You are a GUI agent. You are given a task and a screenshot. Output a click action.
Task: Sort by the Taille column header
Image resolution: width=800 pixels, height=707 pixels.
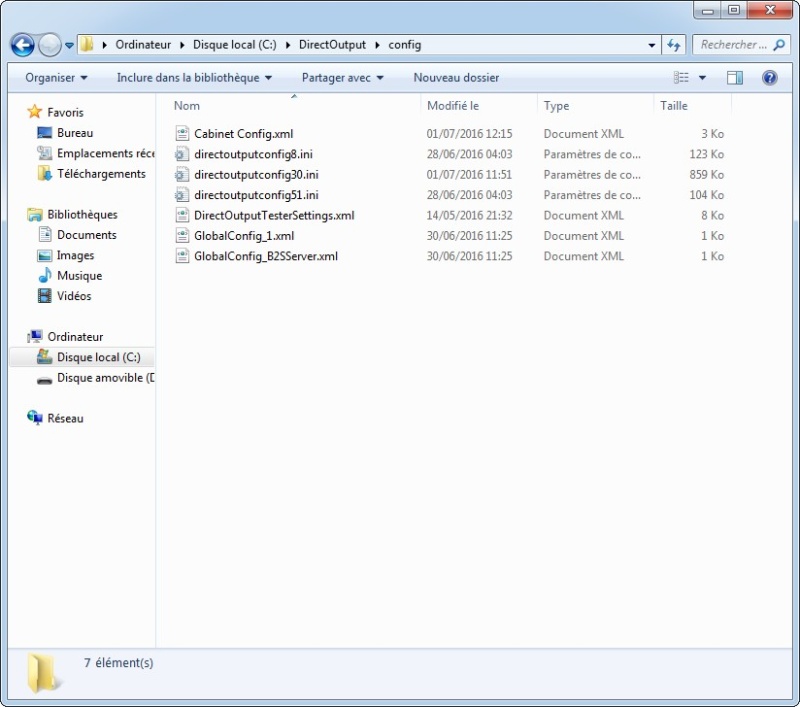click(673, 106)
